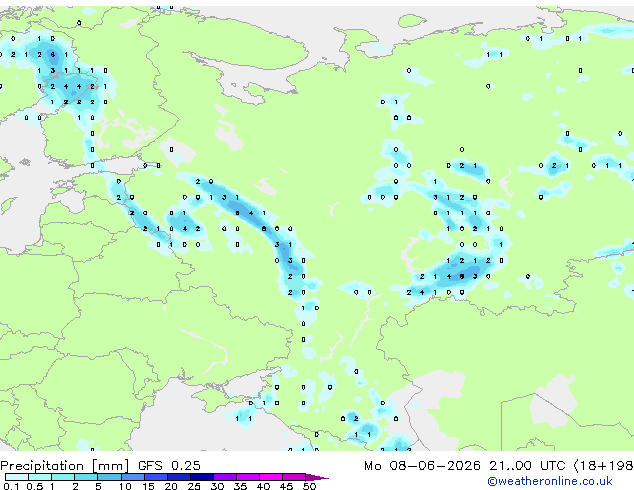634x490 pixels.
Task: Select the "Mo 08-06-2026" date text
Action: tap(422, 466)
